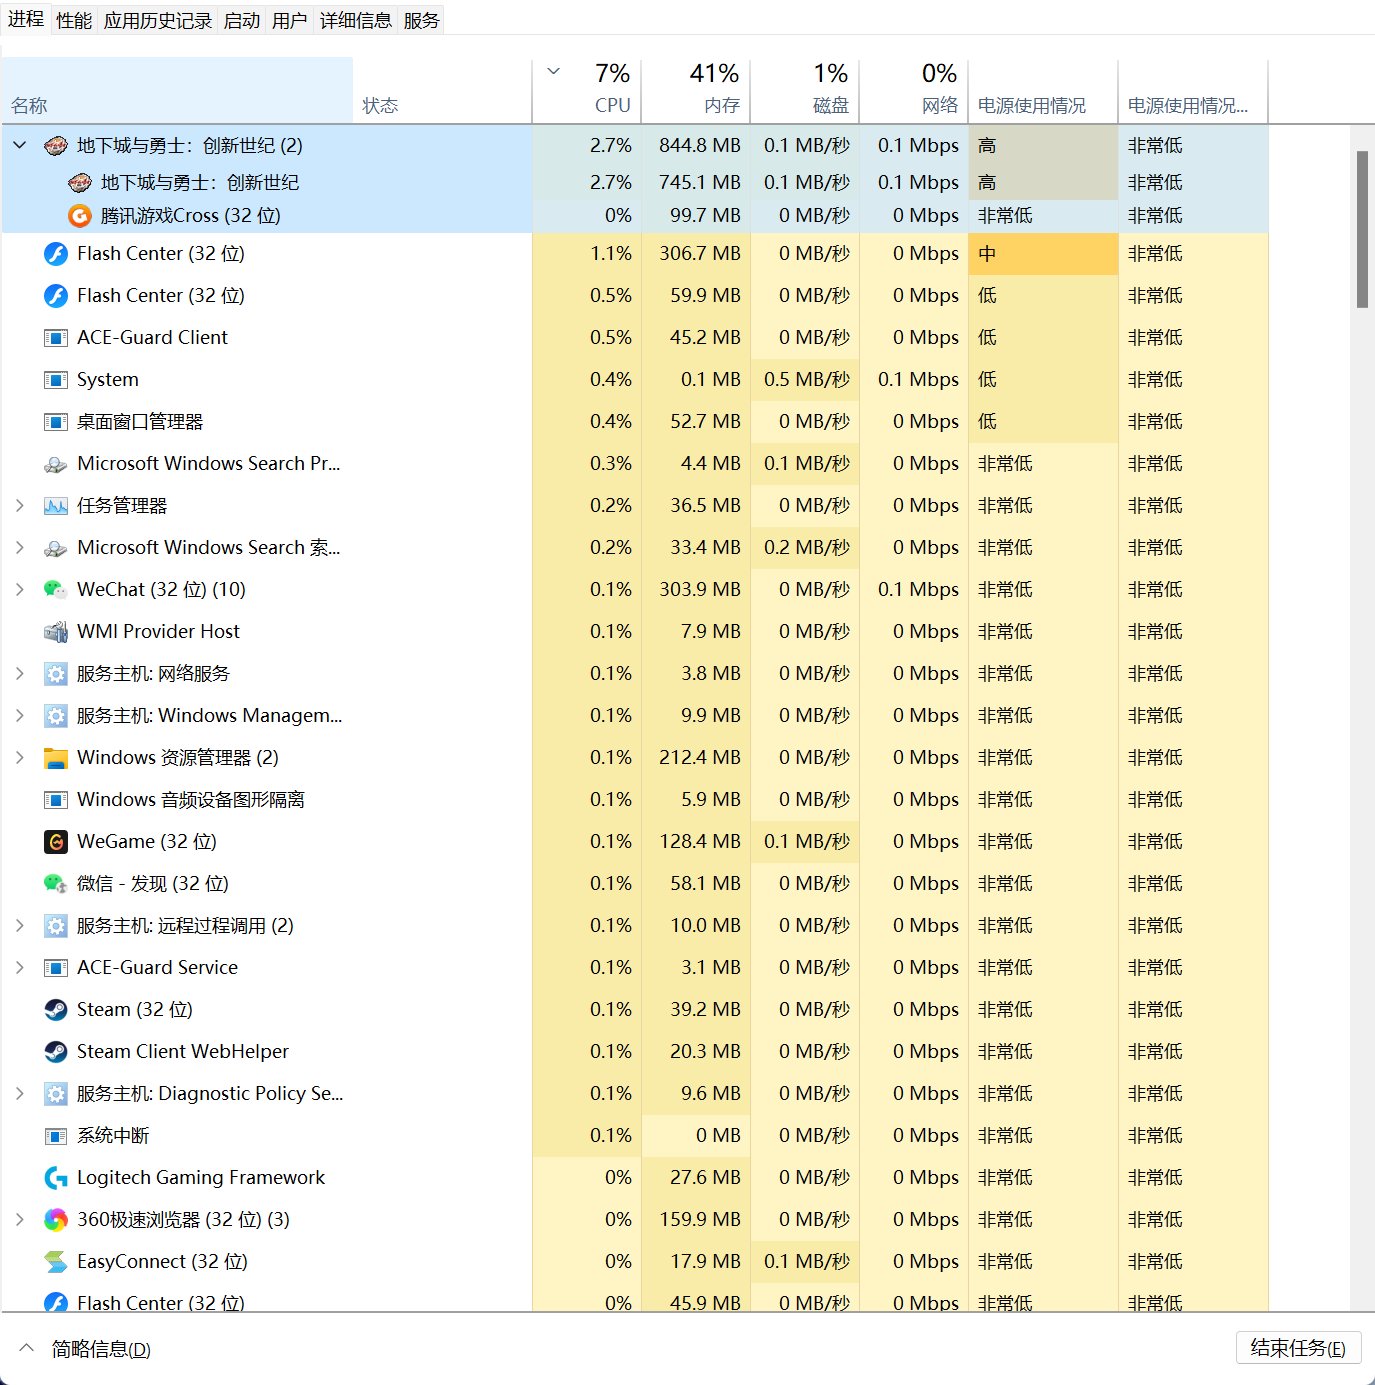The image size is (1375, 1385).
Task: Click the 结束任务 button
Action: coord(1298,1348)
